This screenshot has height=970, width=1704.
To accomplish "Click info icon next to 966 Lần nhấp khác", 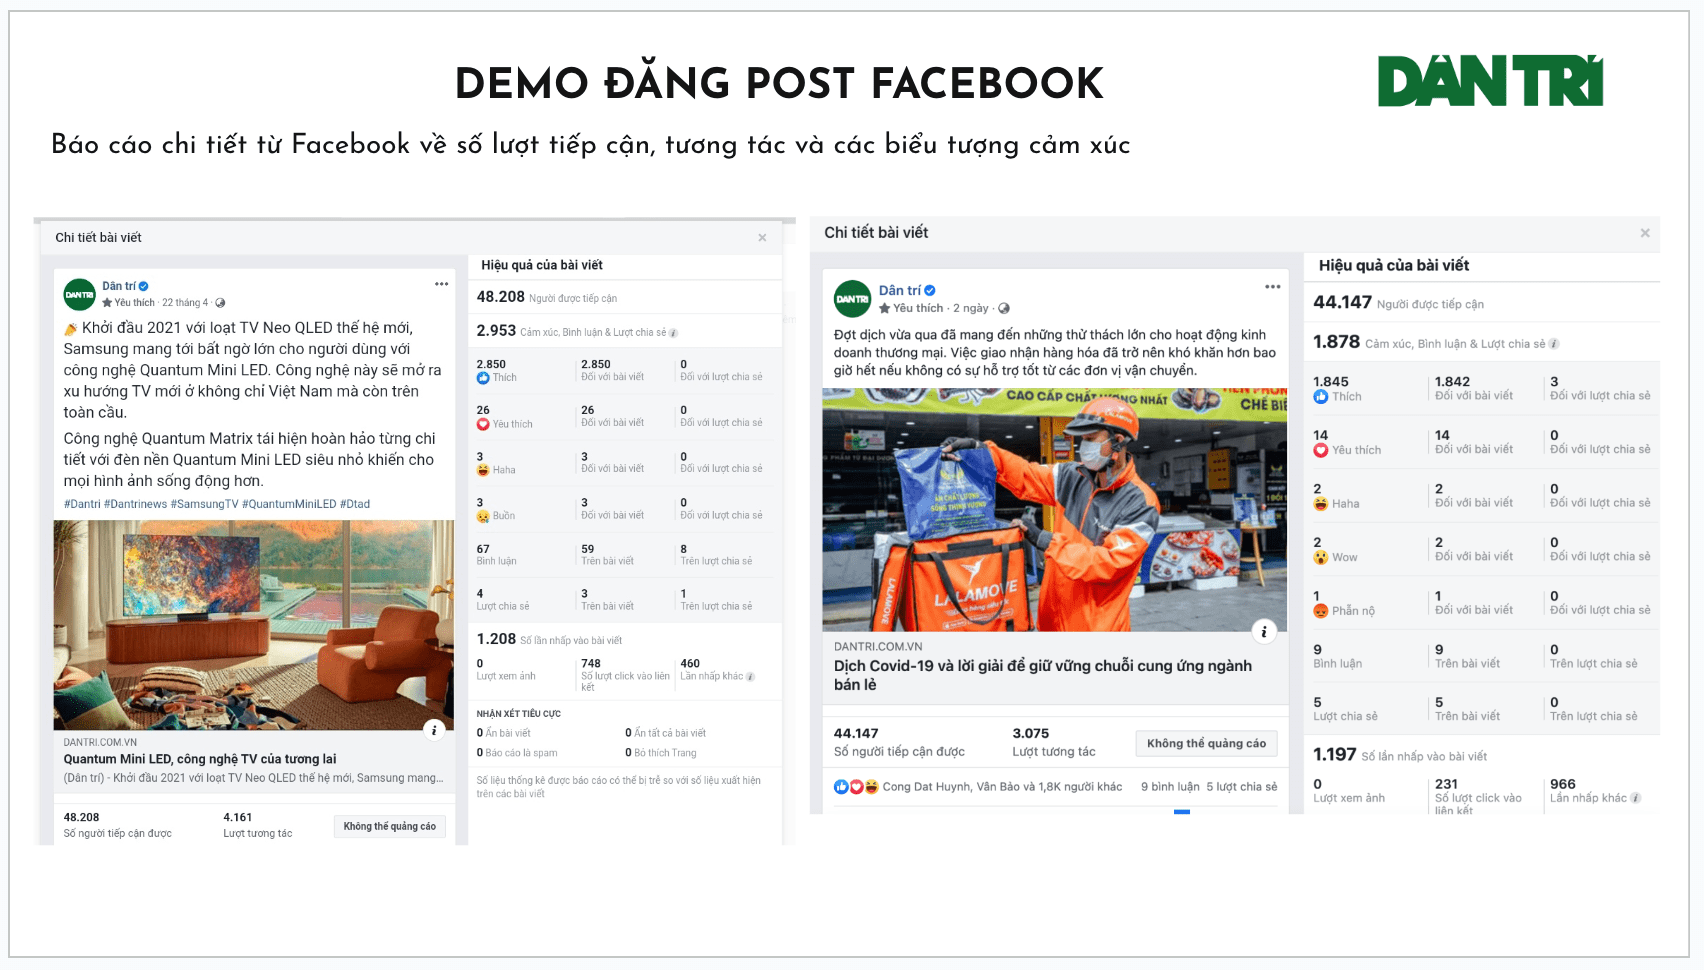I will click(x=1636, y=798).
